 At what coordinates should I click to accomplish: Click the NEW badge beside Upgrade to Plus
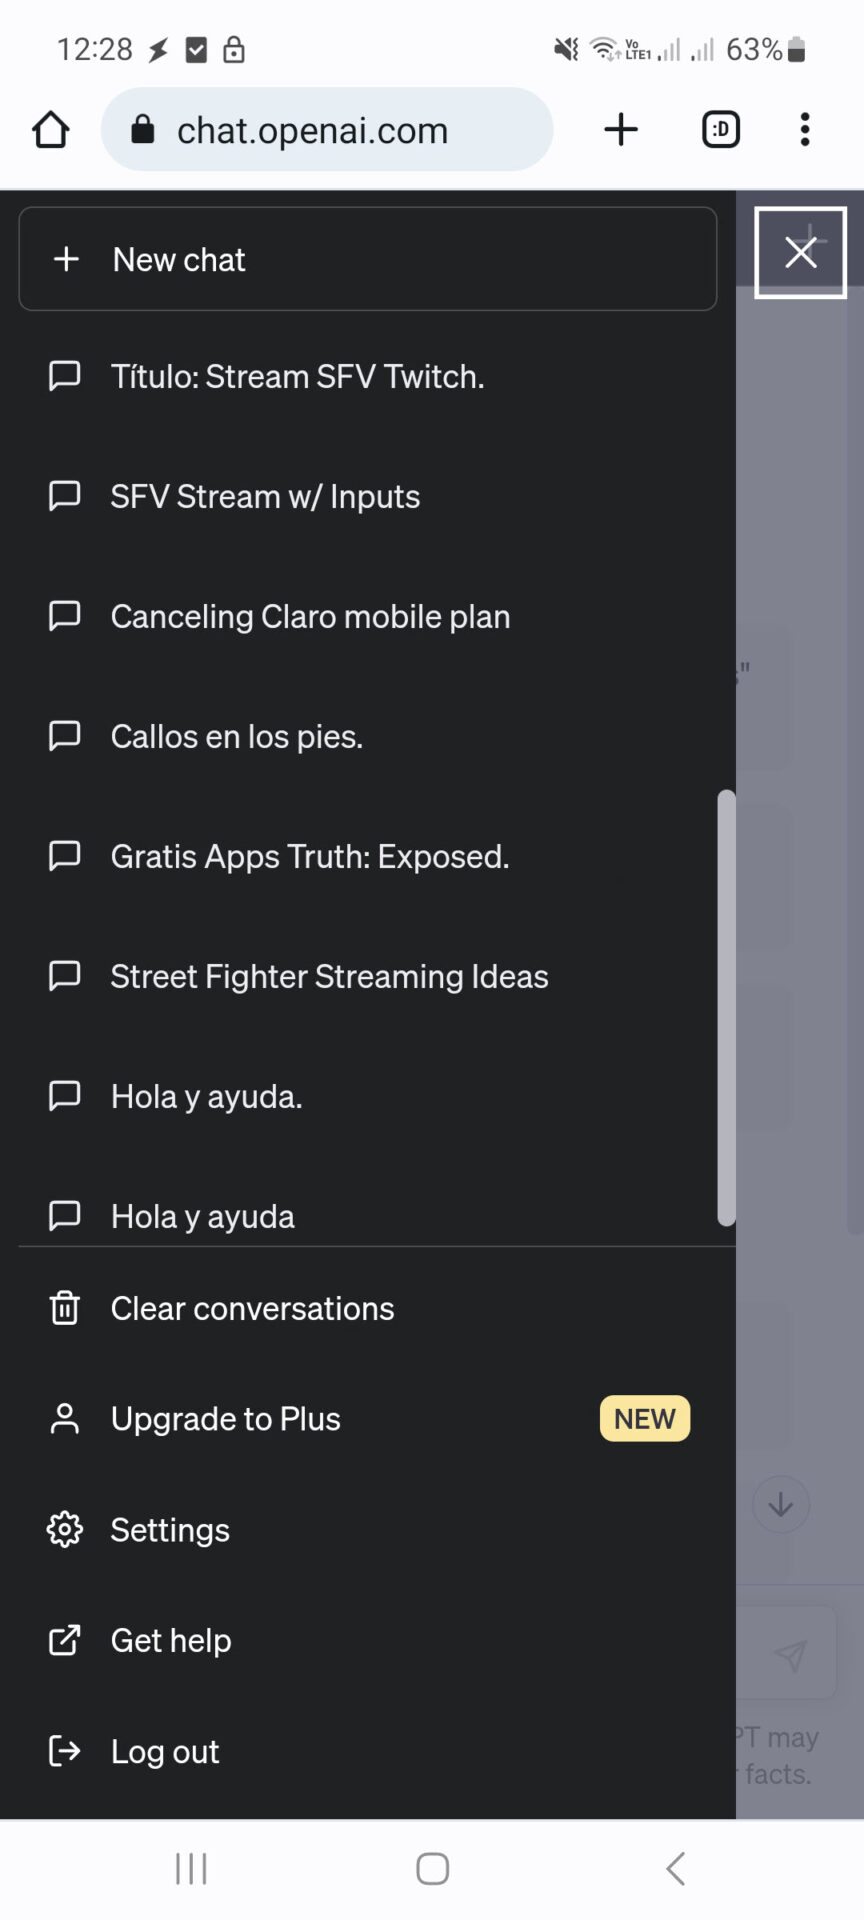click(x=645, y=1418)
